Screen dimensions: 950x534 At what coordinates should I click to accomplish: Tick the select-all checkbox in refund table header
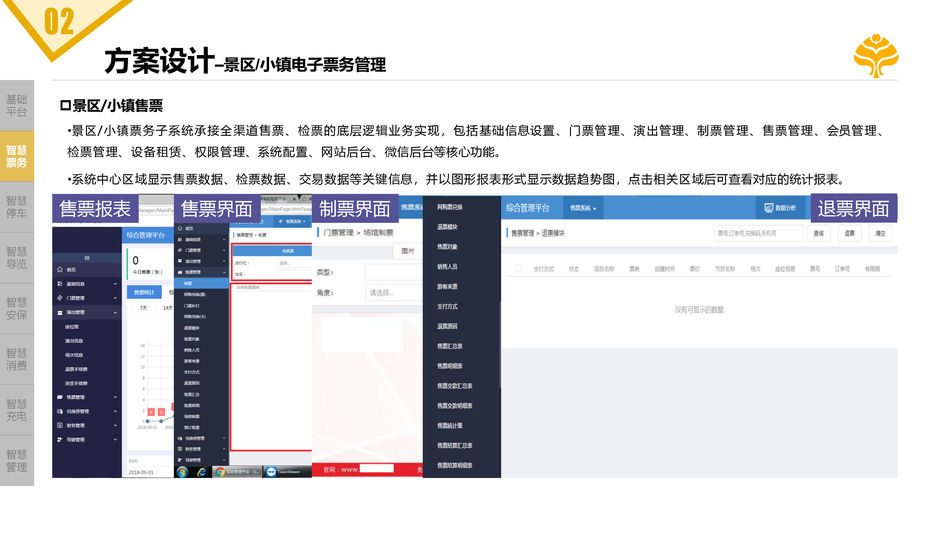[x=518, y=269]
